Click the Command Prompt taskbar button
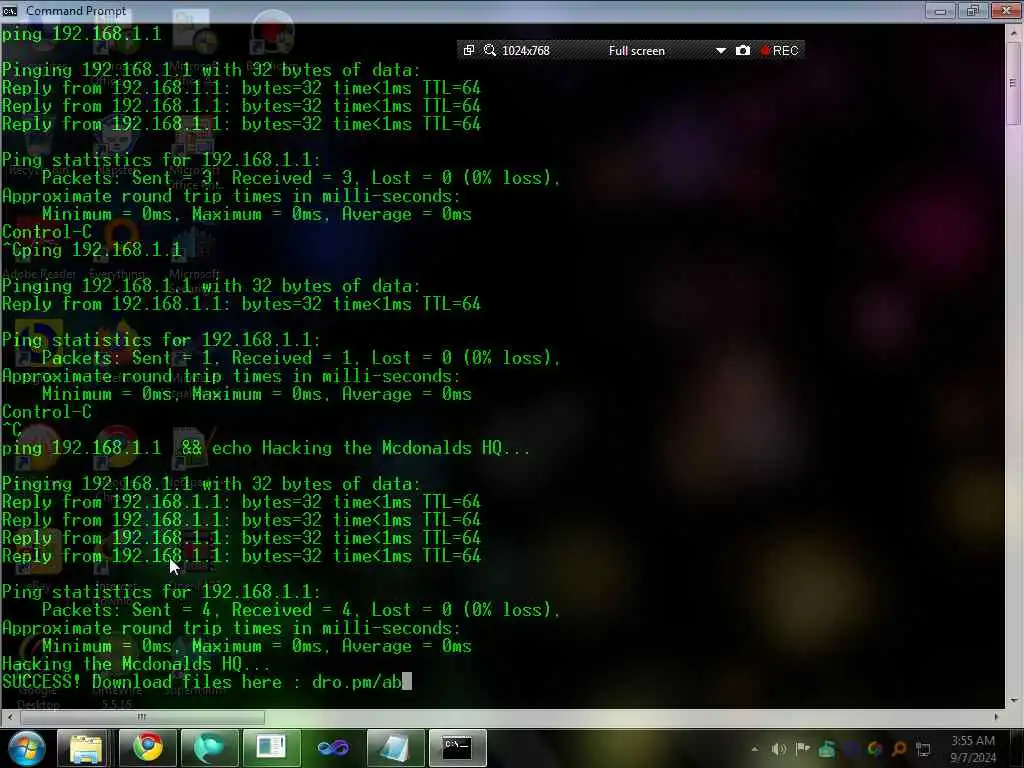Screen dimensions: 1024x768 (x=457, y=748)
